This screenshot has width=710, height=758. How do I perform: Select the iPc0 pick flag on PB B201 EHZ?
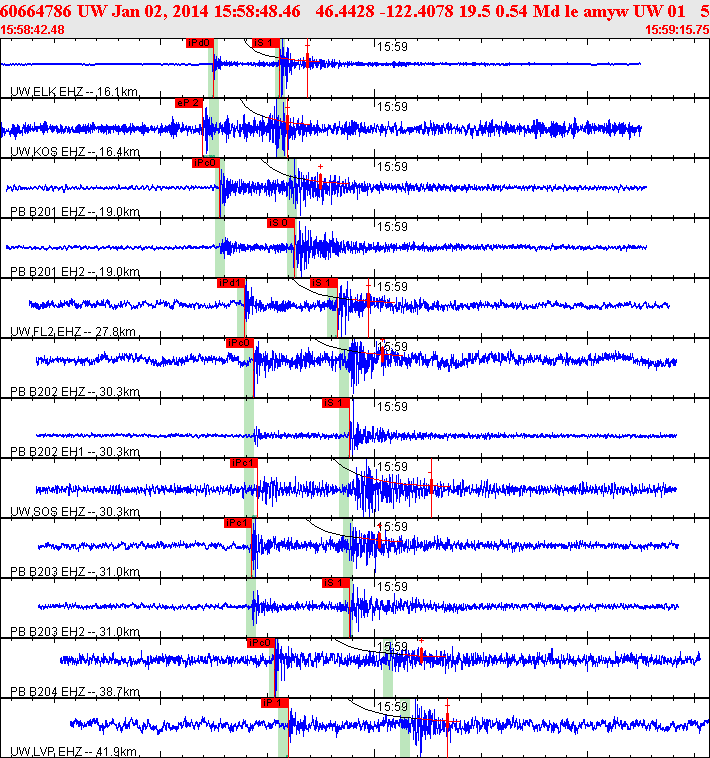click(x=206, y=163)
